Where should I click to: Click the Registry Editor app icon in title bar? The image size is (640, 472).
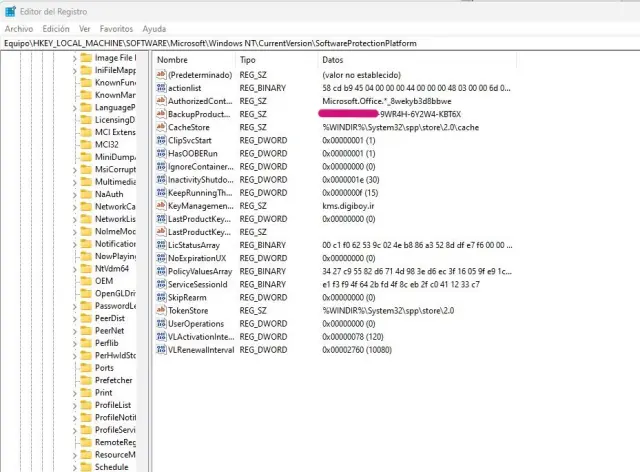10,10
